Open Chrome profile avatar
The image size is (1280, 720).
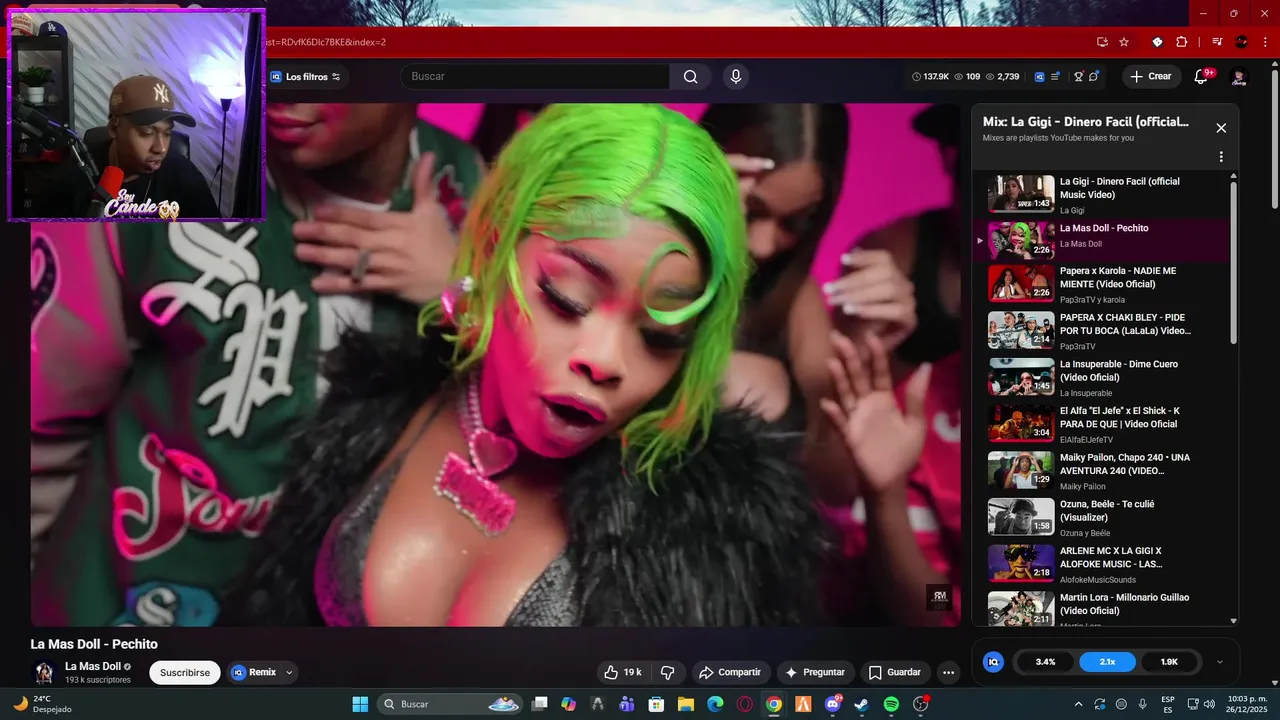click(x=1242, y=42)
